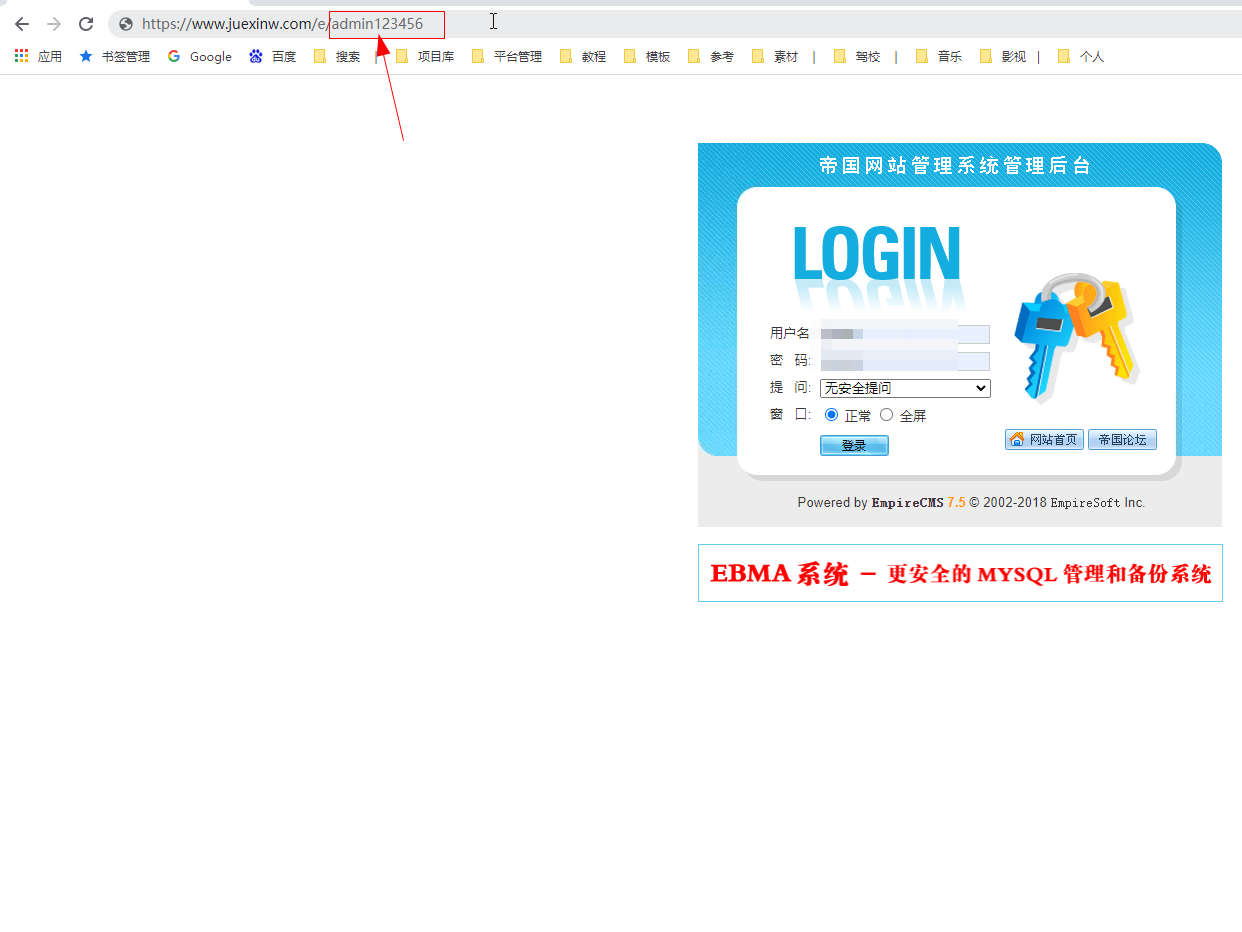
Task: Click the 帝国论坛 button
Action: coord(1122,440)
